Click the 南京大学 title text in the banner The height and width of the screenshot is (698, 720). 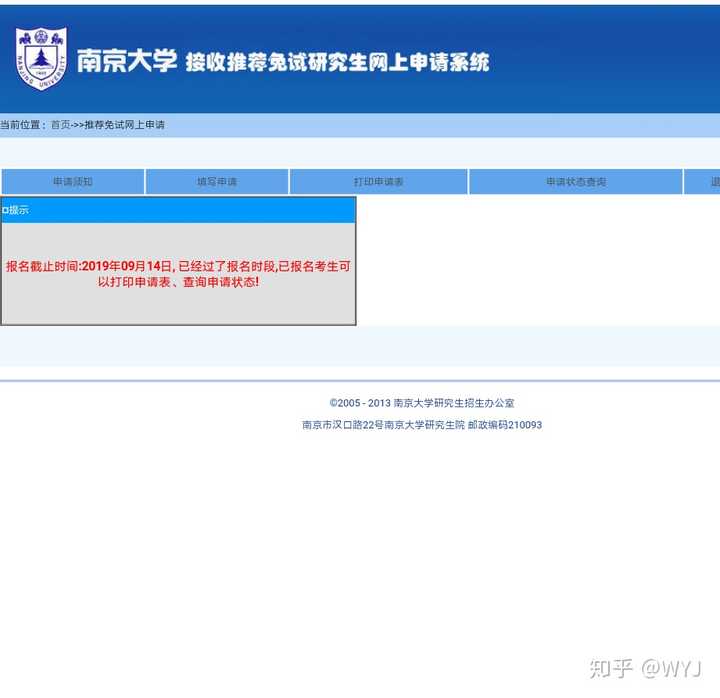(x=127, y=61)
